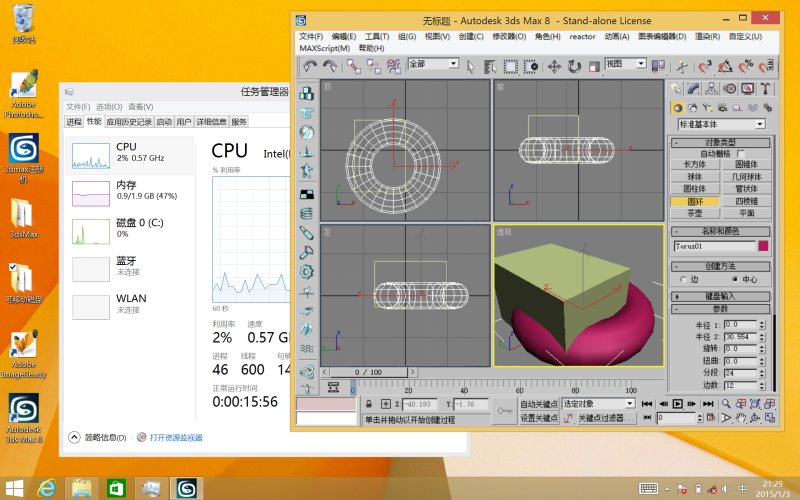
Task: Expand the 键盘输入 rollout
Action: tap(720, 296)
